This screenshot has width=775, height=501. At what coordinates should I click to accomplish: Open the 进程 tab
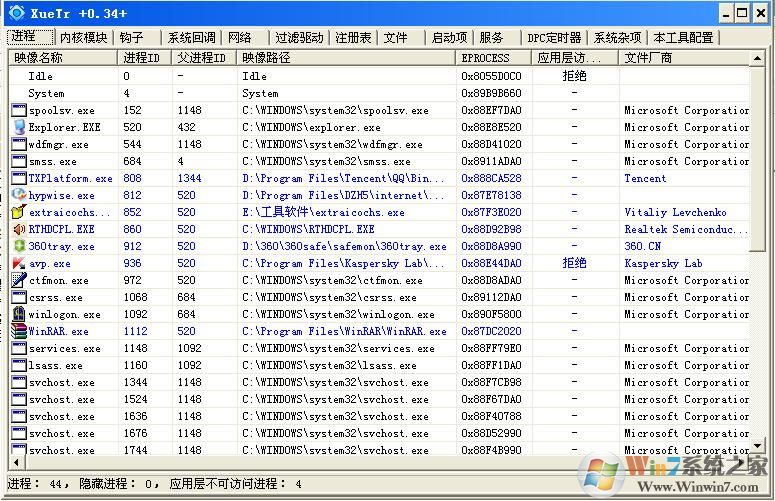[x=30, y=37]
